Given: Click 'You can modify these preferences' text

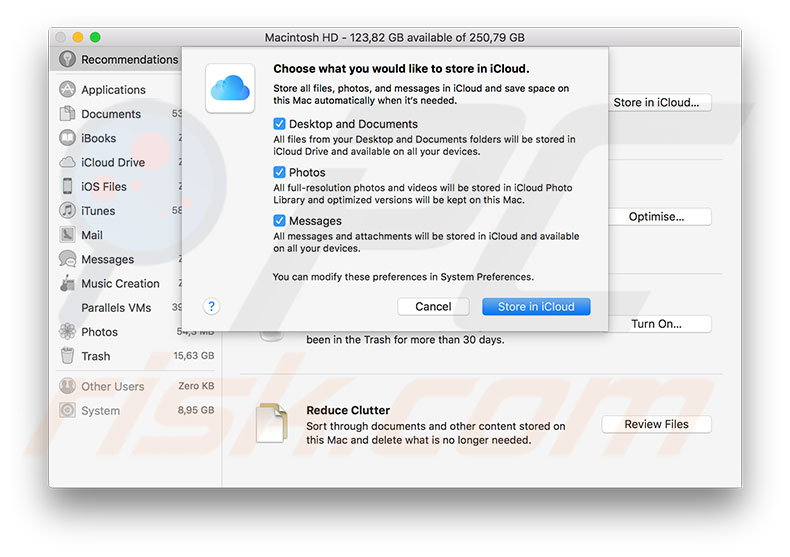Looking at the screenshot, I should [x=403, y=276].
